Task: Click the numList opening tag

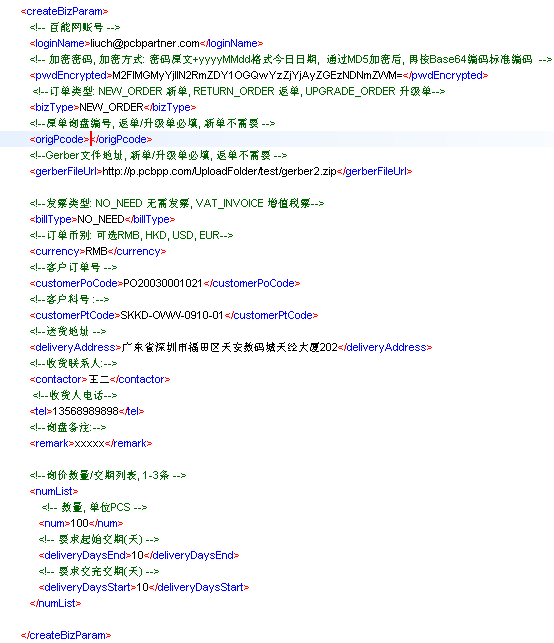Action: tap(54, 491)
